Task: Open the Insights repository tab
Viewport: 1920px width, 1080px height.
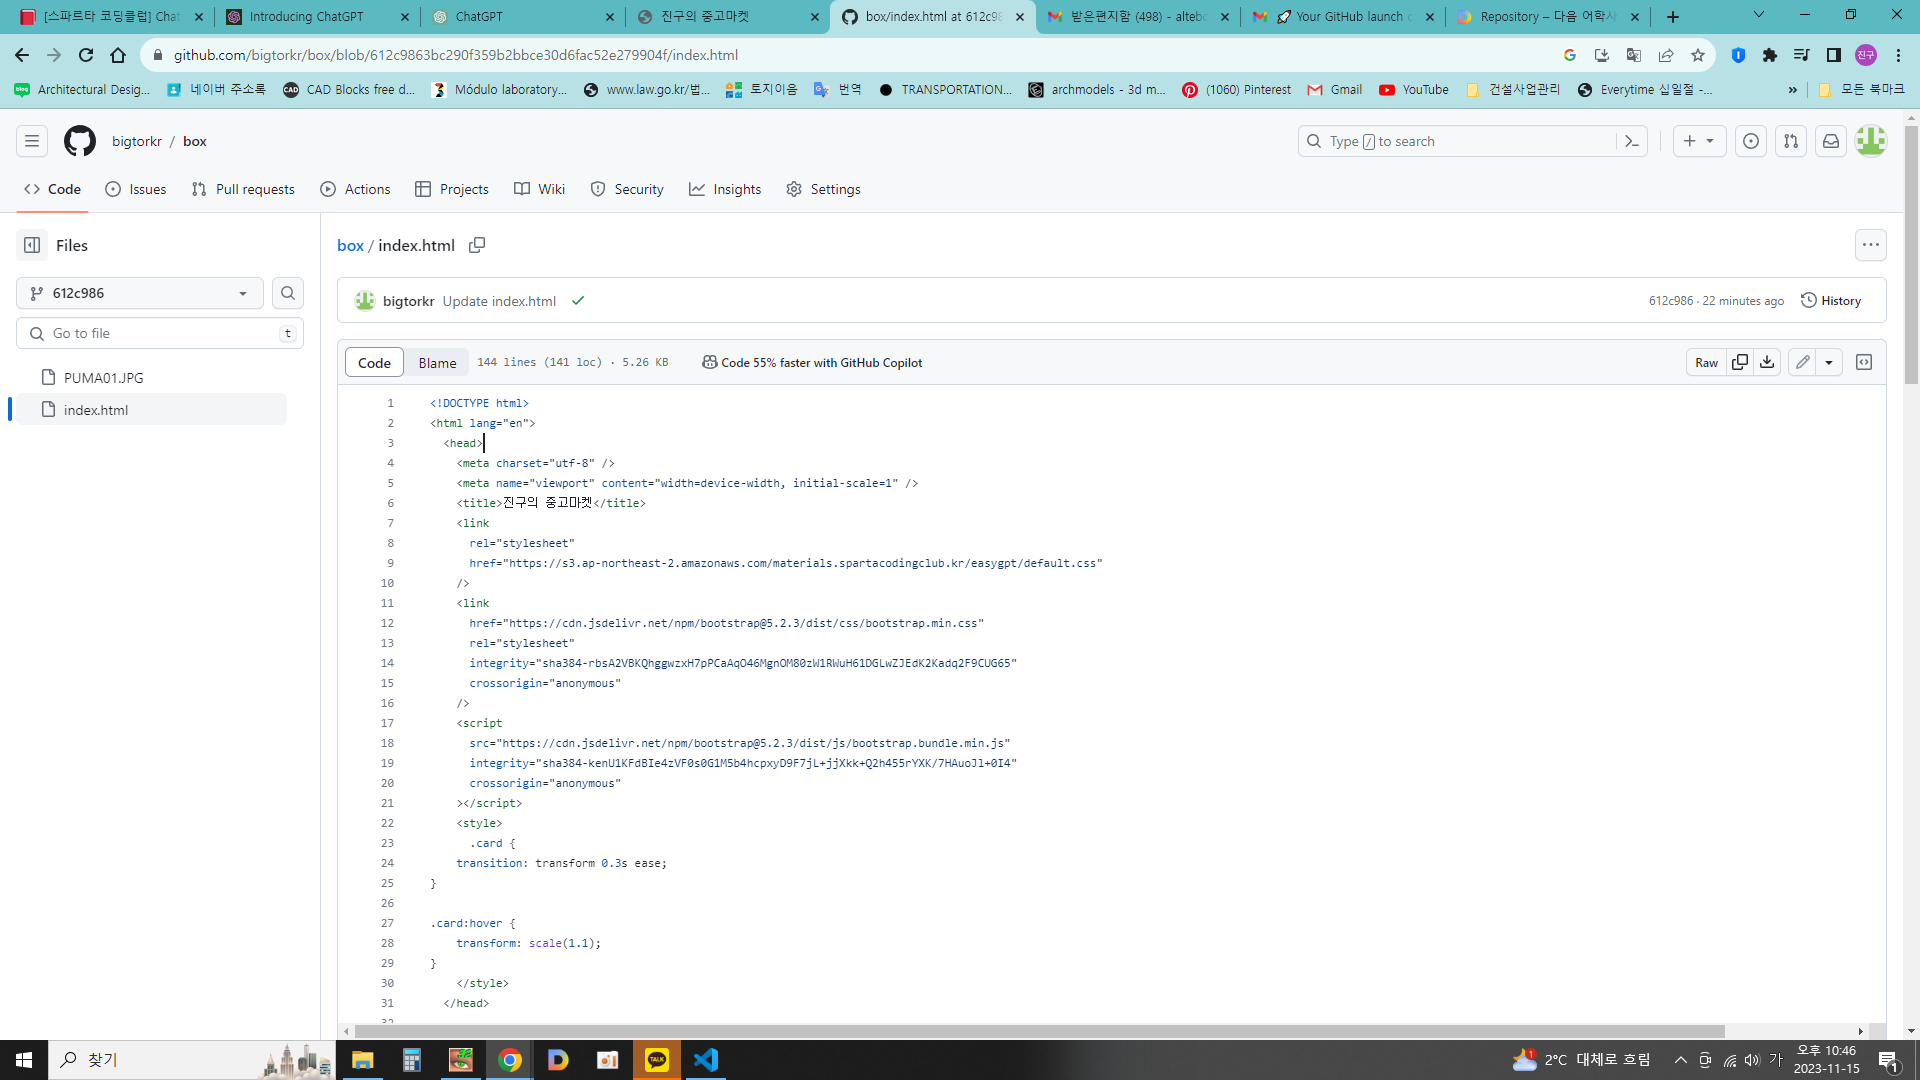Action: pos(725,189)
